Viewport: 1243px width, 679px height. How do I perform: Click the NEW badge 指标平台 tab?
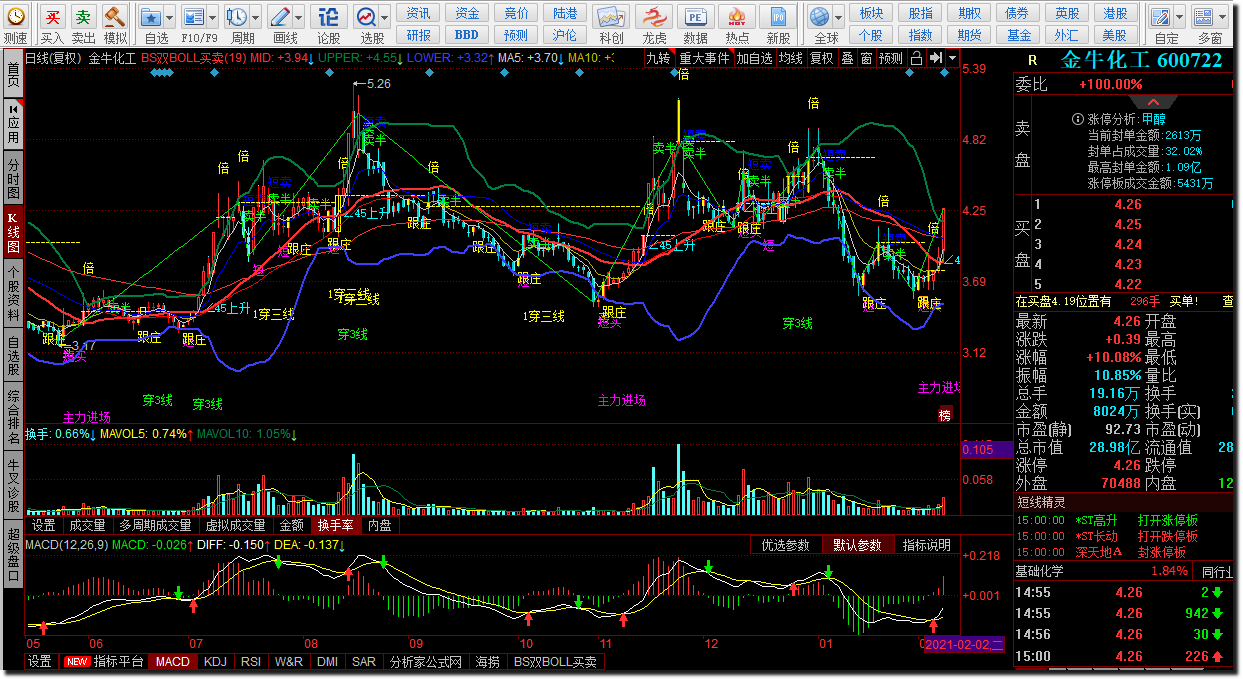coord(103,662)
